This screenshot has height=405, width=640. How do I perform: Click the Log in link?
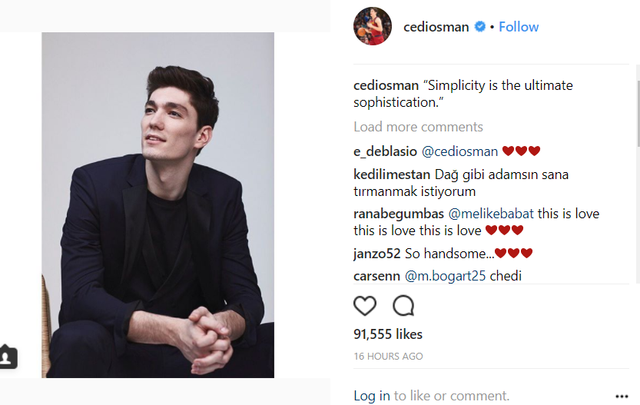(x=371, y=396)
